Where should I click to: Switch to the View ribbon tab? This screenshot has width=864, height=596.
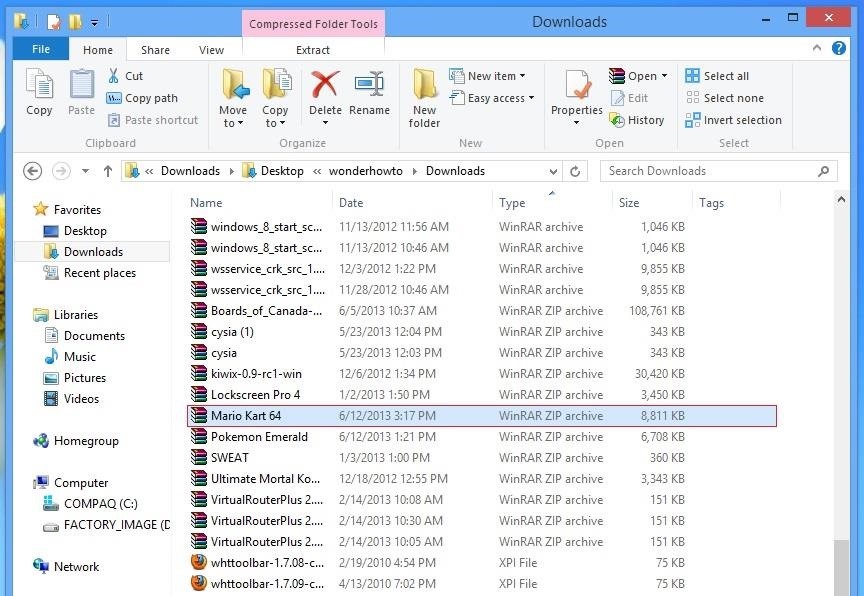tap(211, 50)
